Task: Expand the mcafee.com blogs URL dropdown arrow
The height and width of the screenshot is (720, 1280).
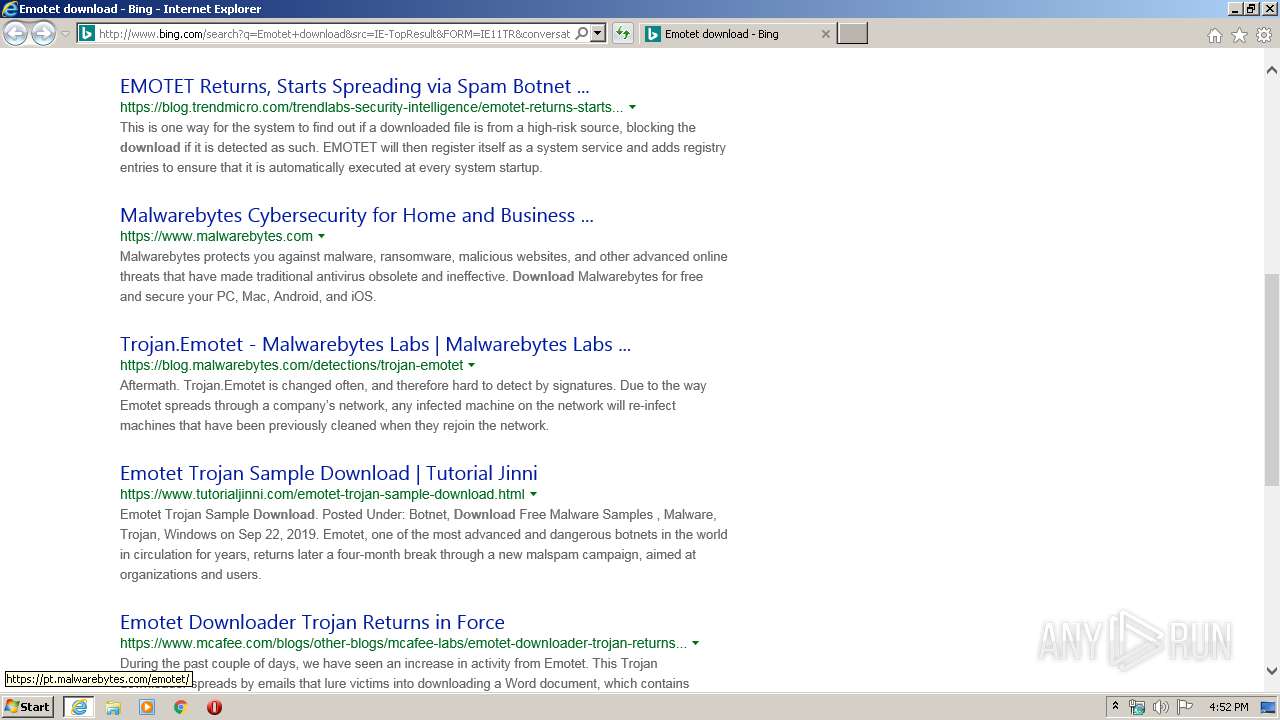Action: click(695, 643)
